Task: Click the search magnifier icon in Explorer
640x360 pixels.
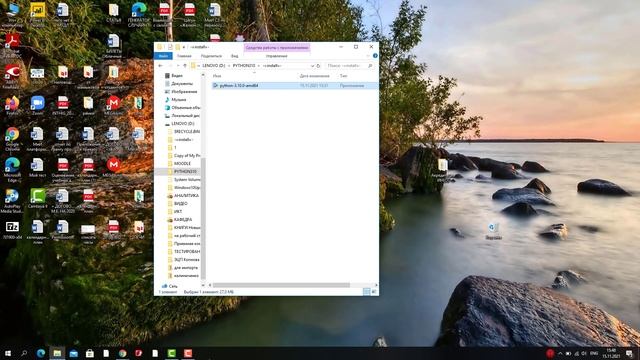Action: (370, 66)
